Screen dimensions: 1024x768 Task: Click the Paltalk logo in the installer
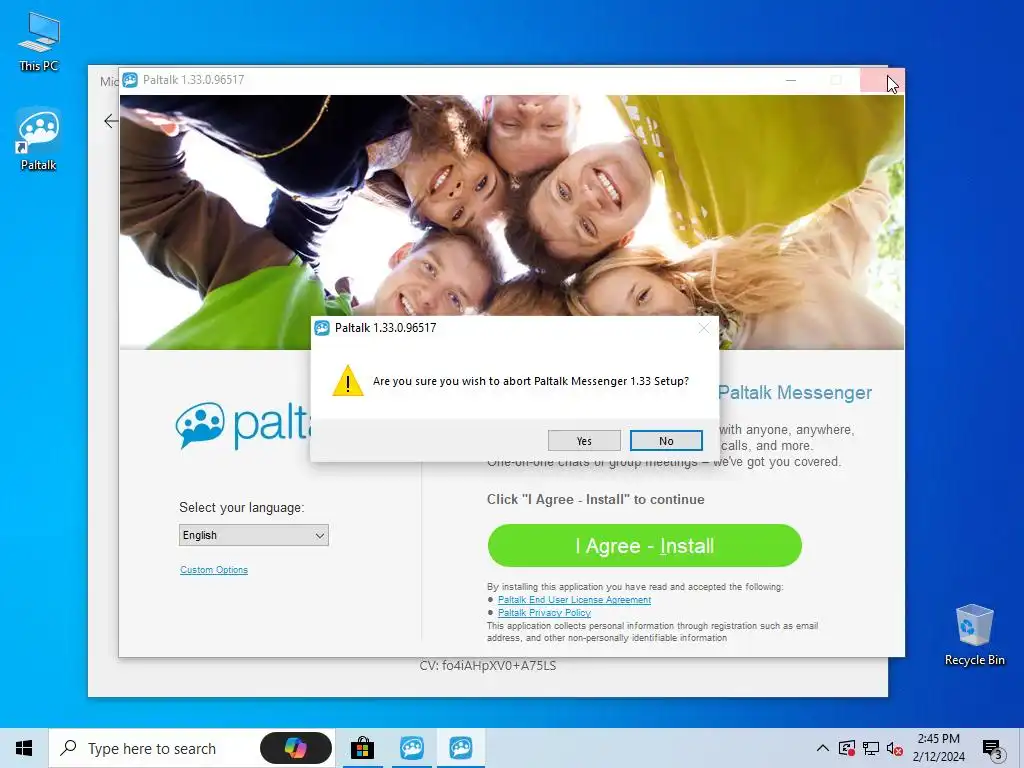click(243, 425)
